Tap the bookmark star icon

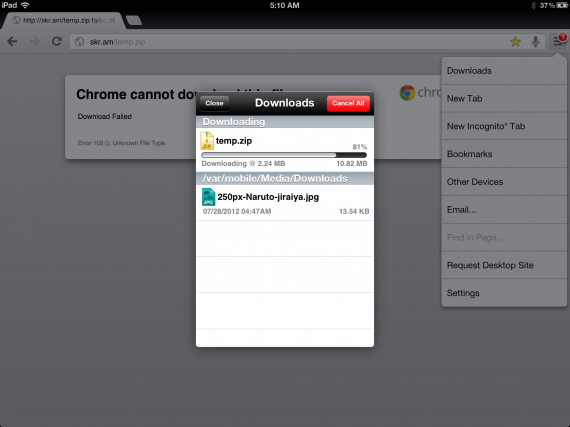point(515,42)
